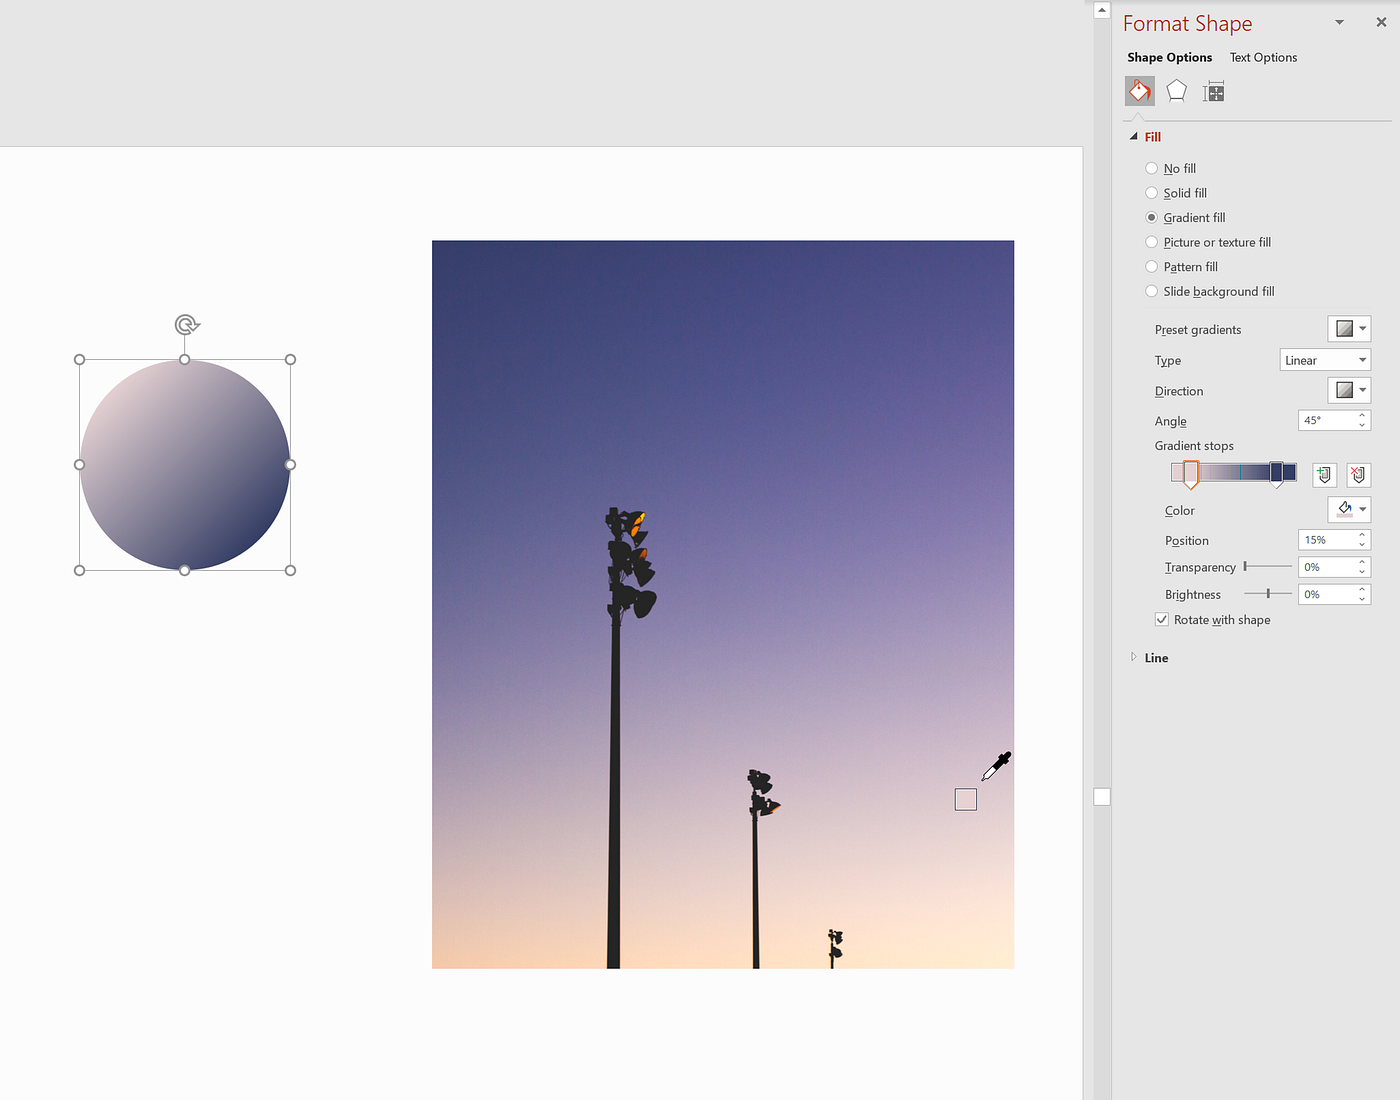Image resolution: width=1400 pixels, height=1100 pixels.
Task: Click the circle's right middle handle
Action: click(x=290, y=464)
